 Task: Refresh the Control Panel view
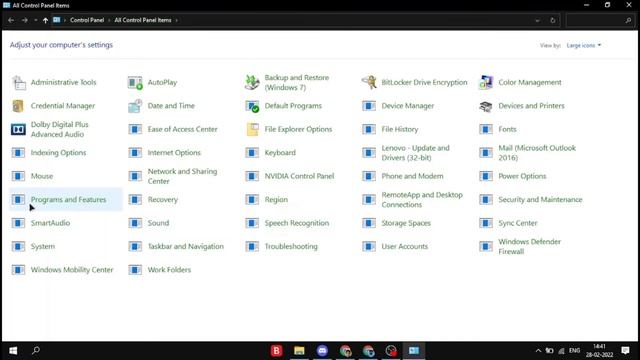(553, 20)
